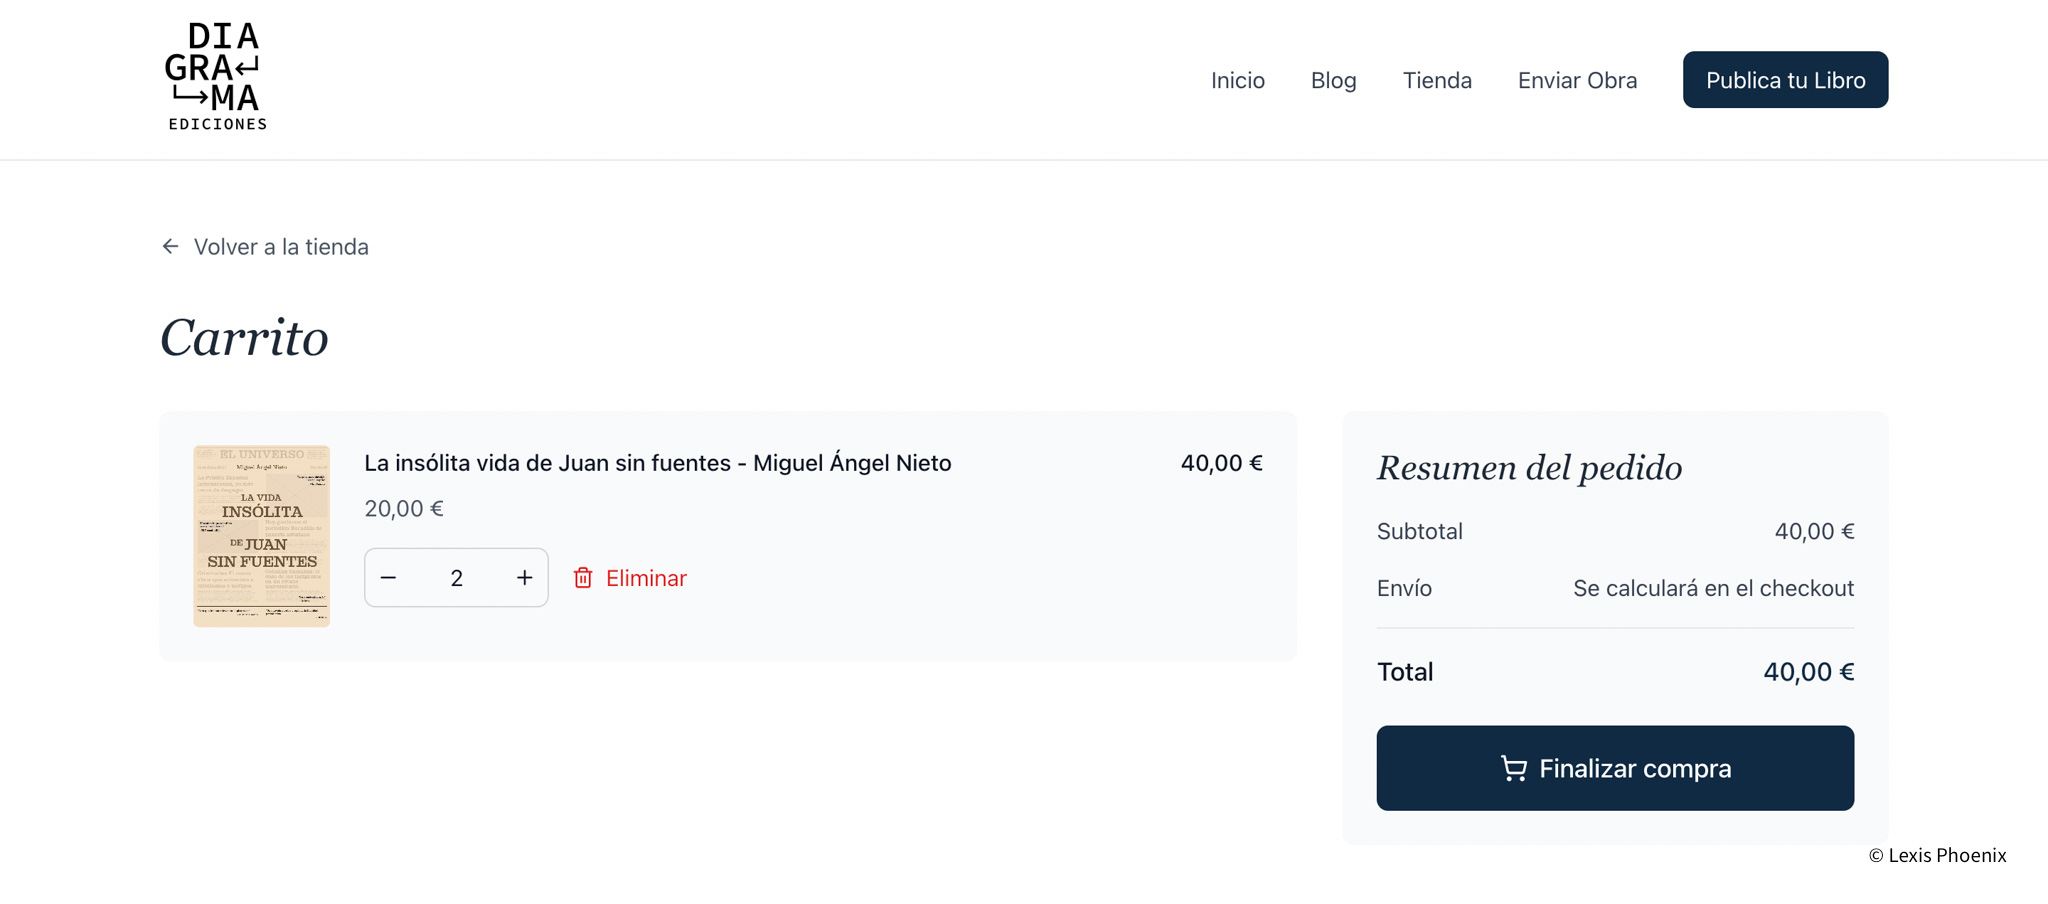Click the back arrow icon

(171, 246)
